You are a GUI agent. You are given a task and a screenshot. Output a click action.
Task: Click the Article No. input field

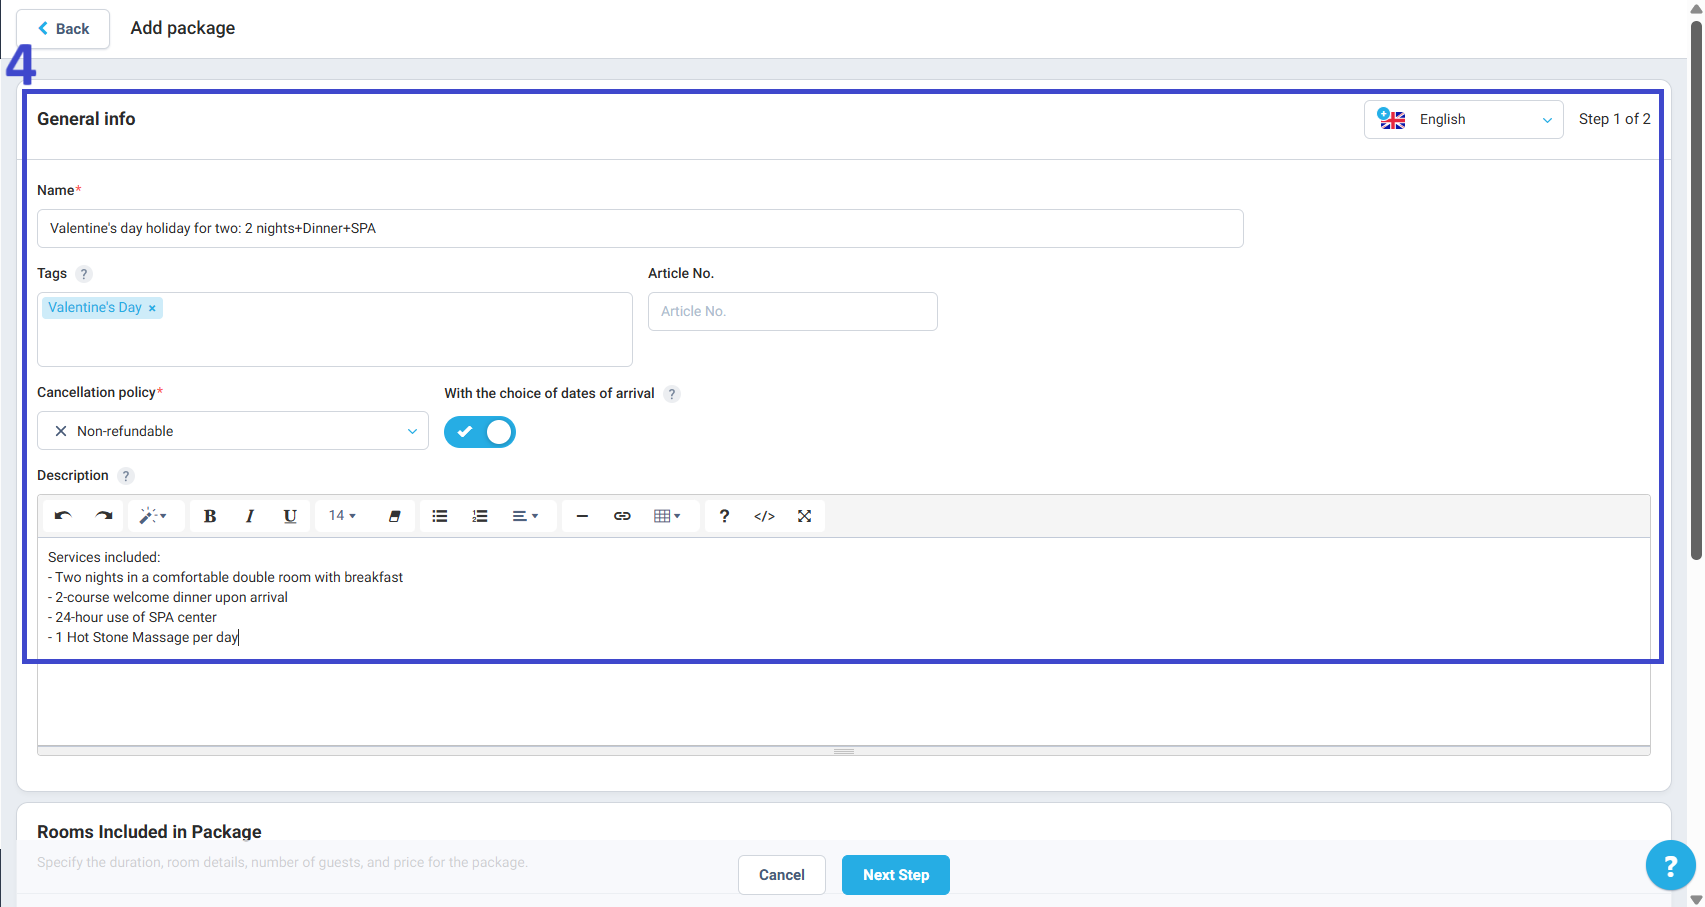[793, 311]
